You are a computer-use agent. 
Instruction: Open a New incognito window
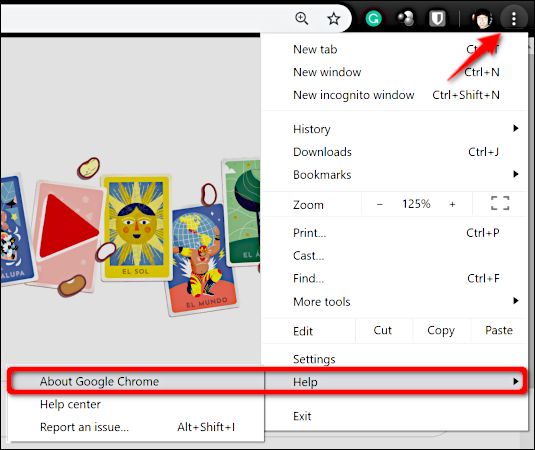click(x=394, y=95)
